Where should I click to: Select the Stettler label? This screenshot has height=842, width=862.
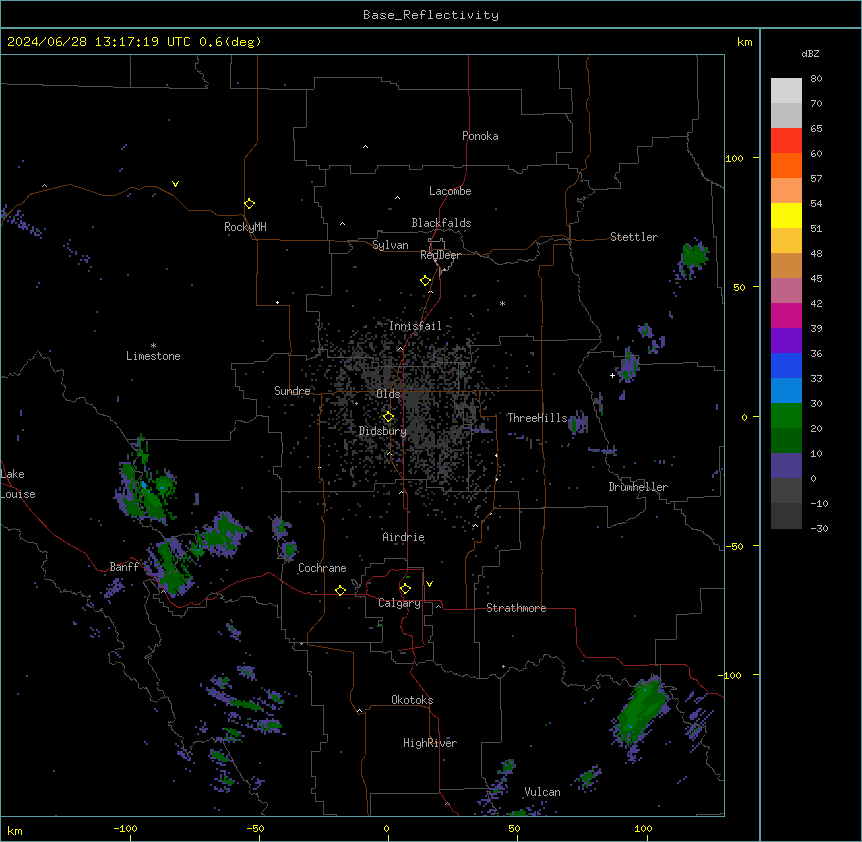click(x=634, y=237)
